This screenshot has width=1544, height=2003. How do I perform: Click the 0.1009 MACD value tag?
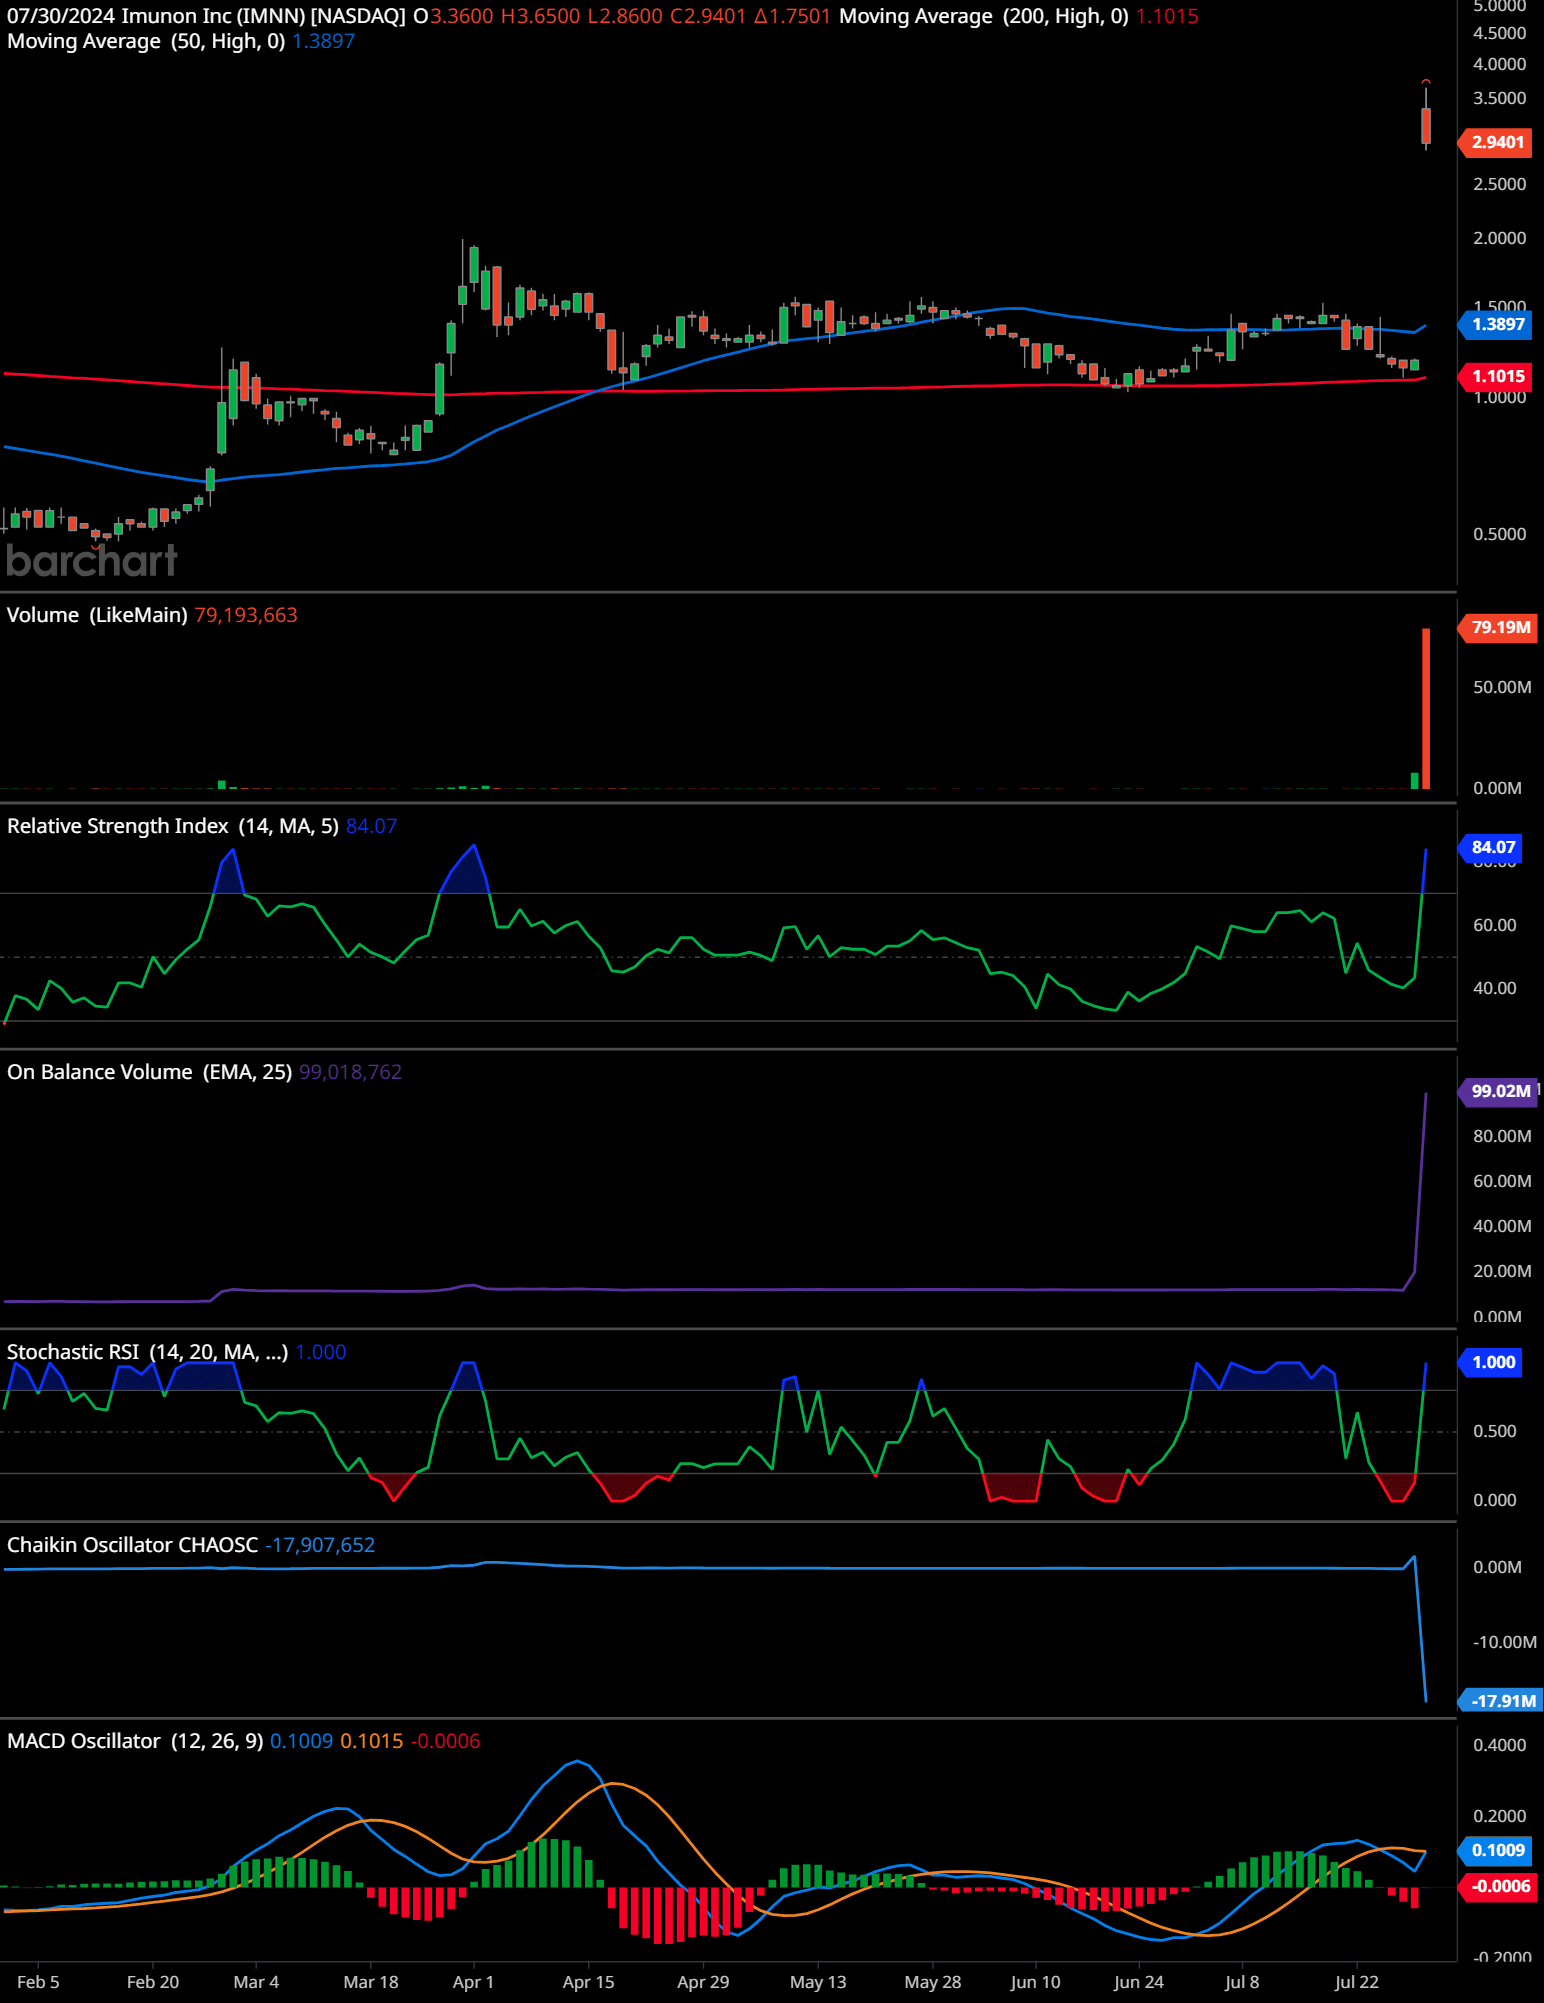point(1496,1850)
